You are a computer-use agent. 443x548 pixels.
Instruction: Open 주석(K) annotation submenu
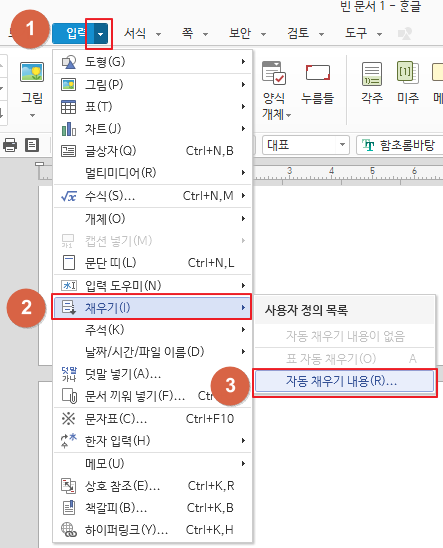(x=153, y=330)
